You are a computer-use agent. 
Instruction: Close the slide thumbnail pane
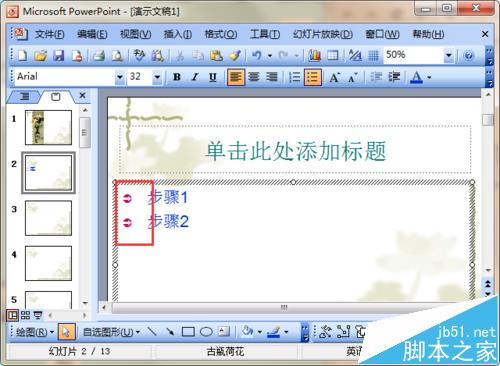[x=82, y=96]
